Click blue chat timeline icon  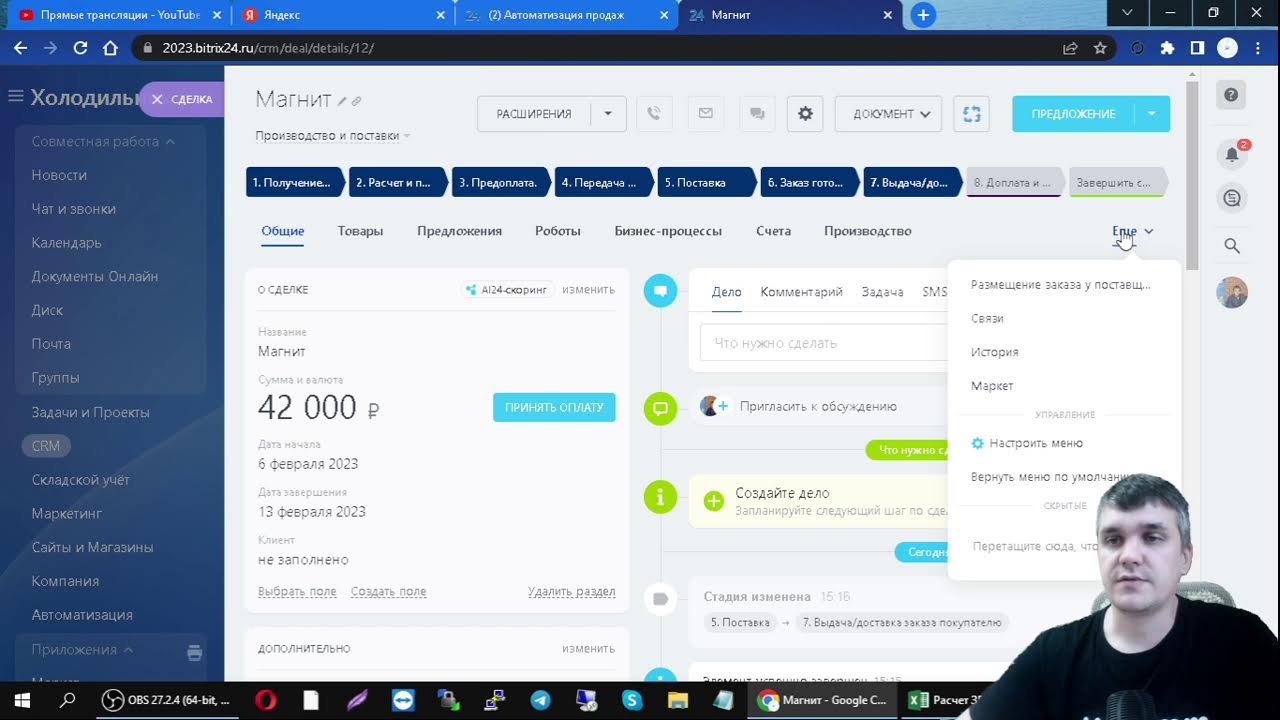click(660, 291)
